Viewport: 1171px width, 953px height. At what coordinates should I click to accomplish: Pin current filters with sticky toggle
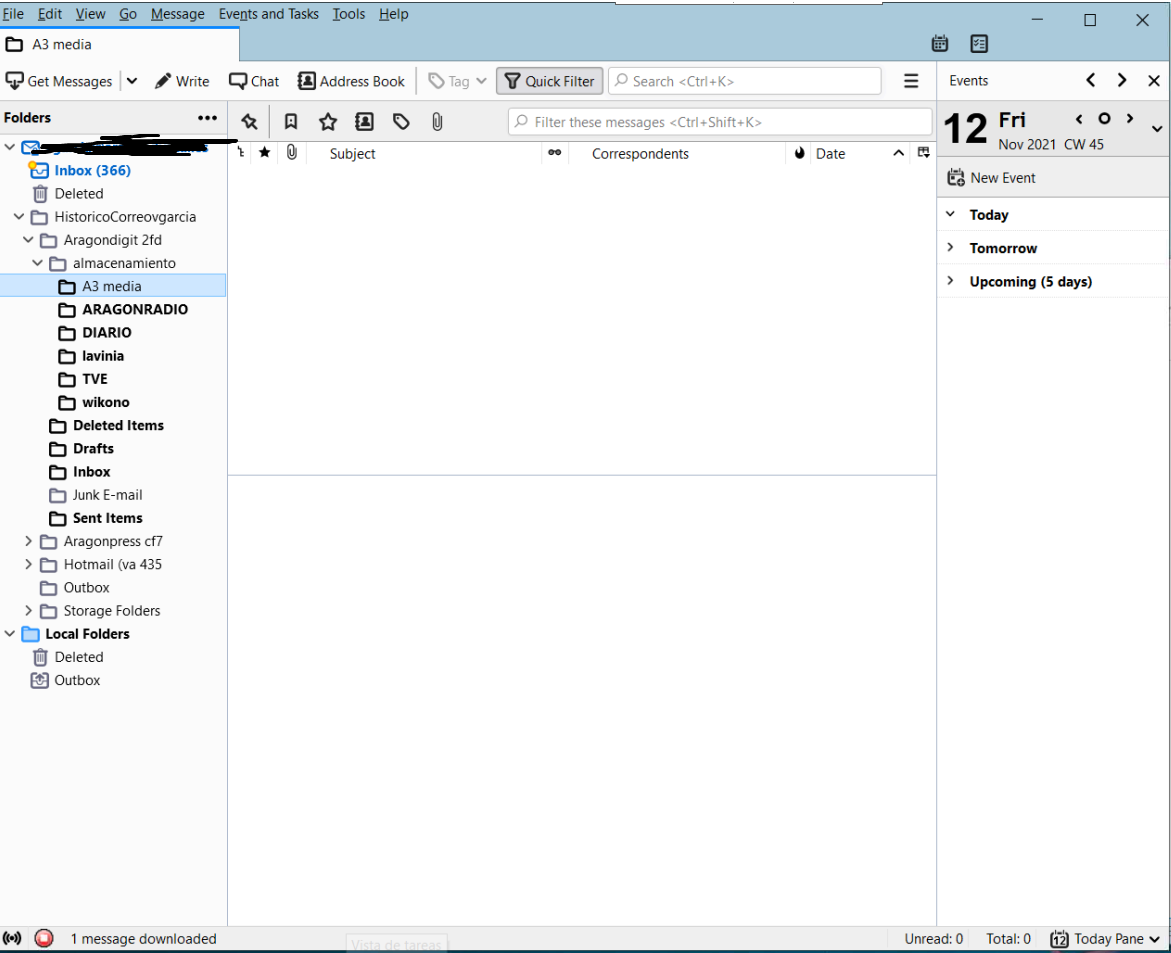point(249,121)
